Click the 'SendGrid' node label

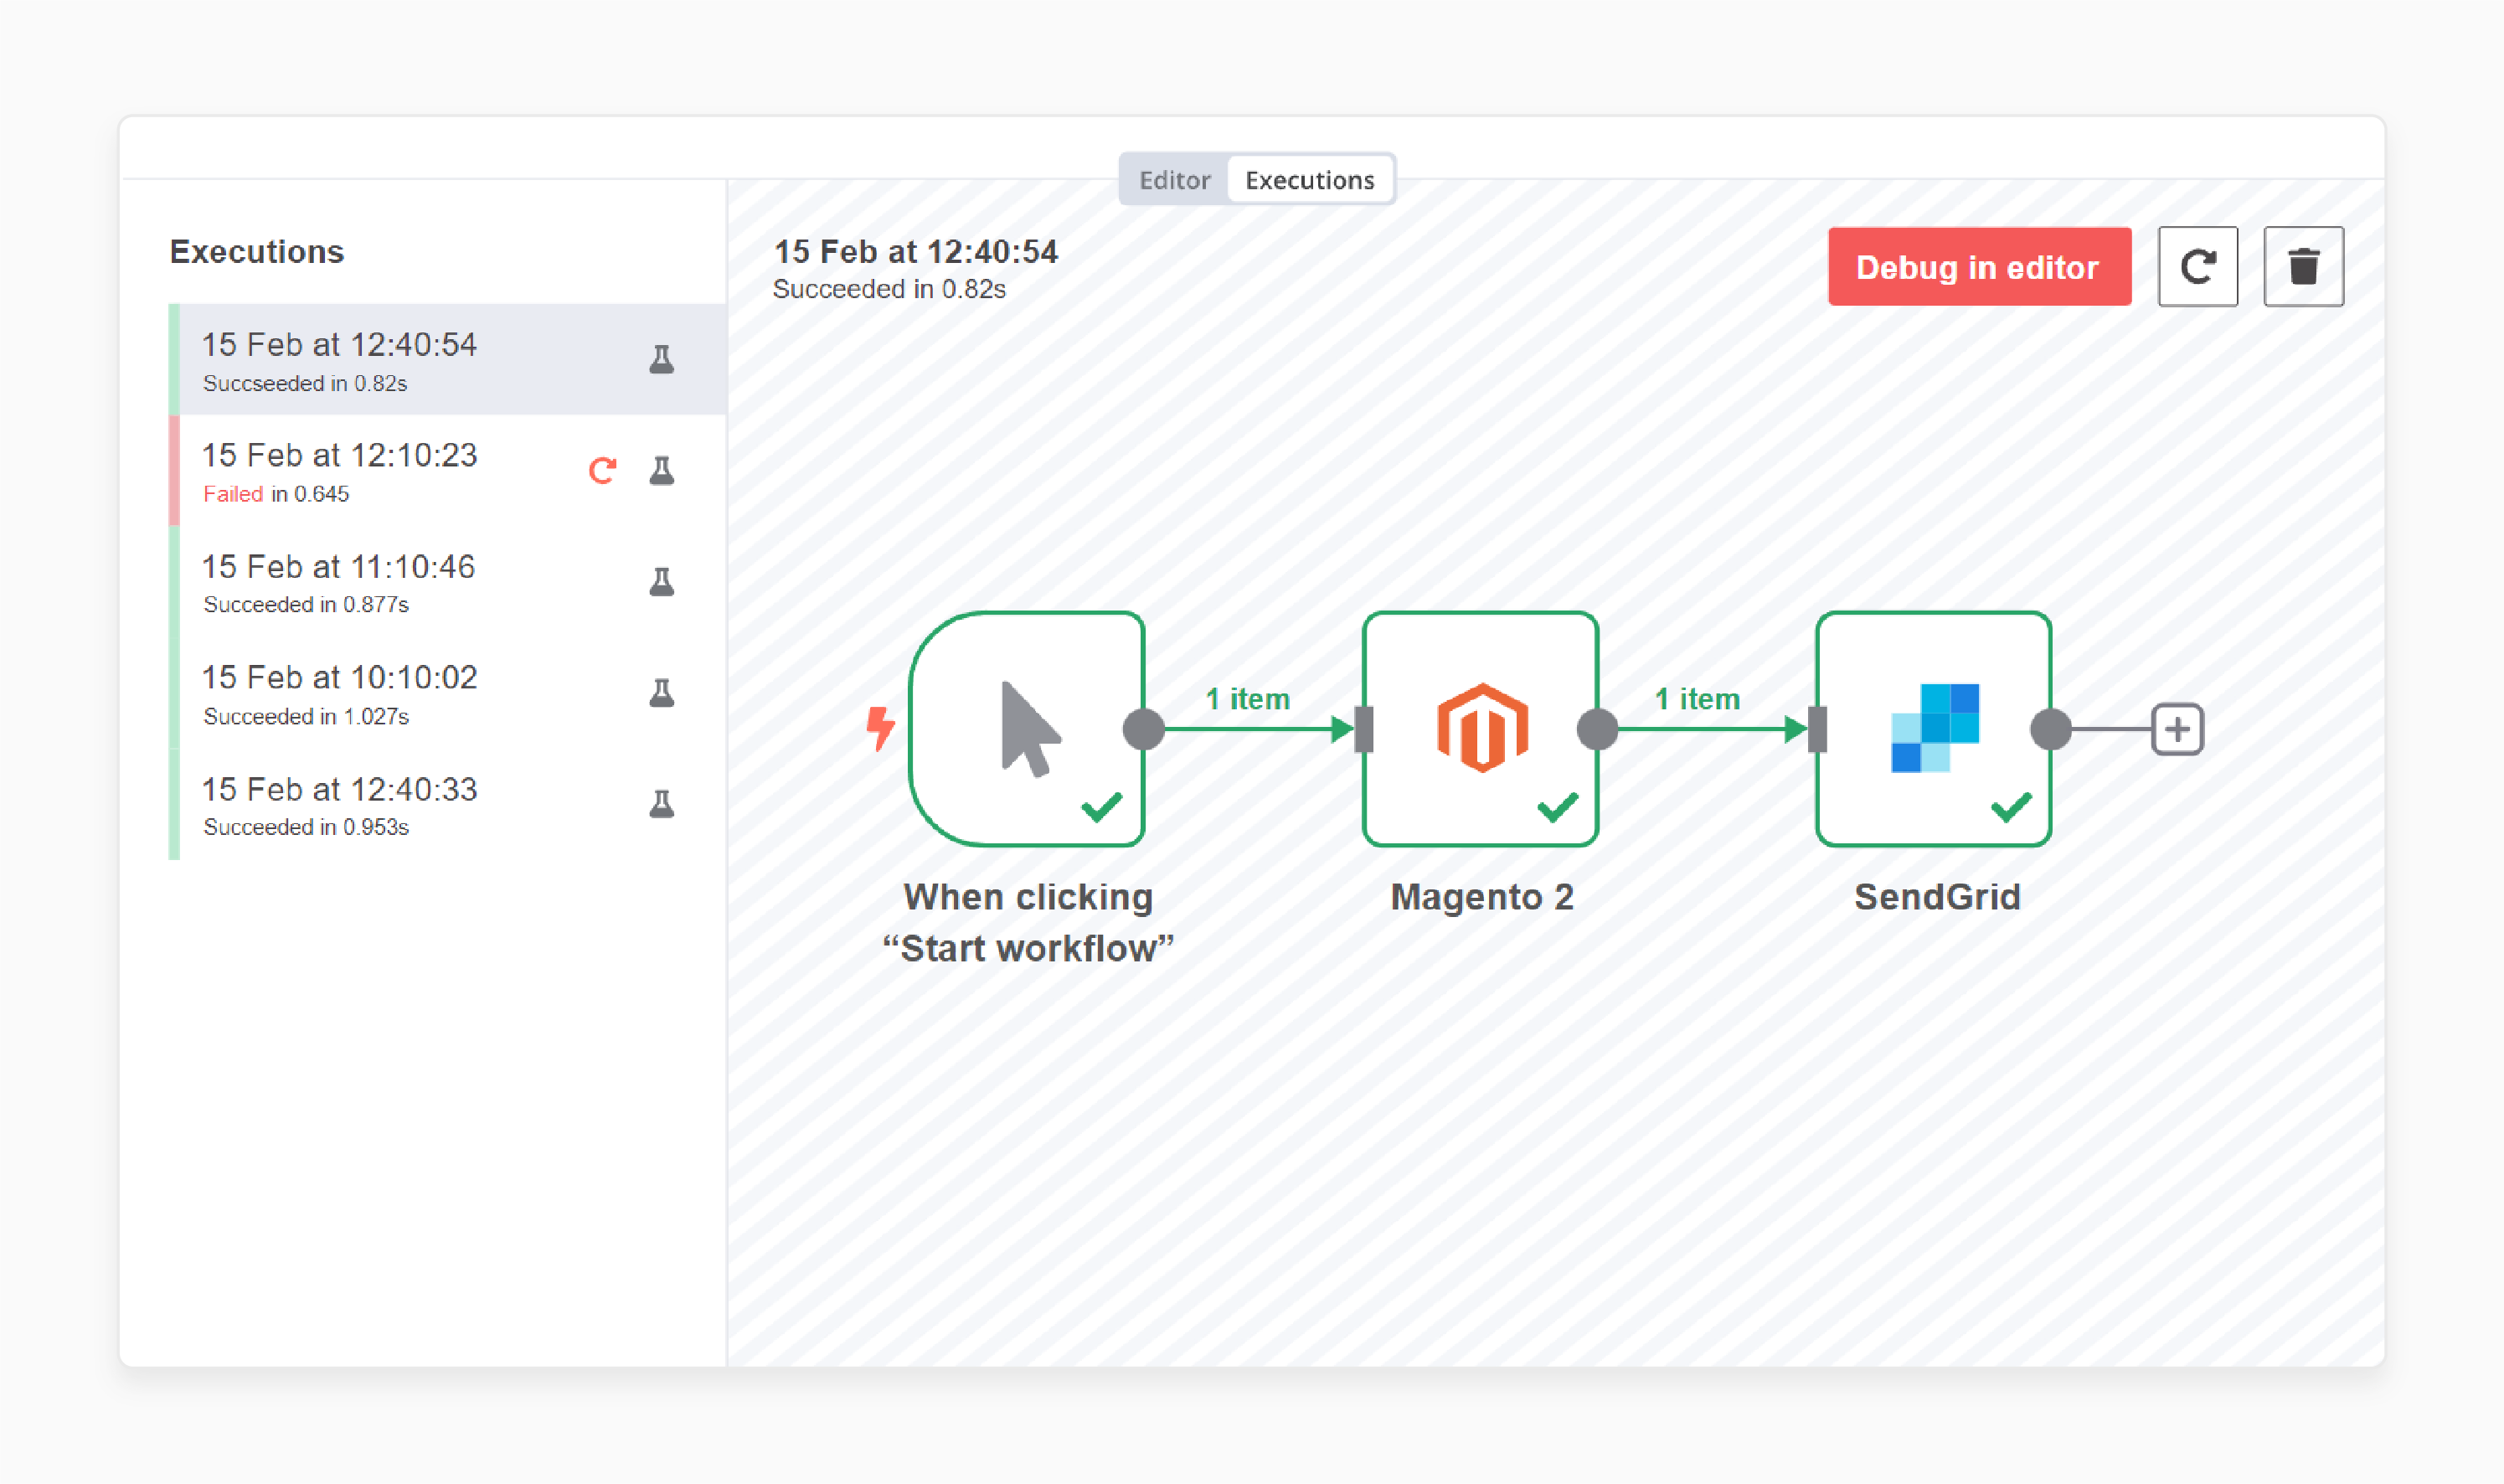click(x=1937, y=897)
